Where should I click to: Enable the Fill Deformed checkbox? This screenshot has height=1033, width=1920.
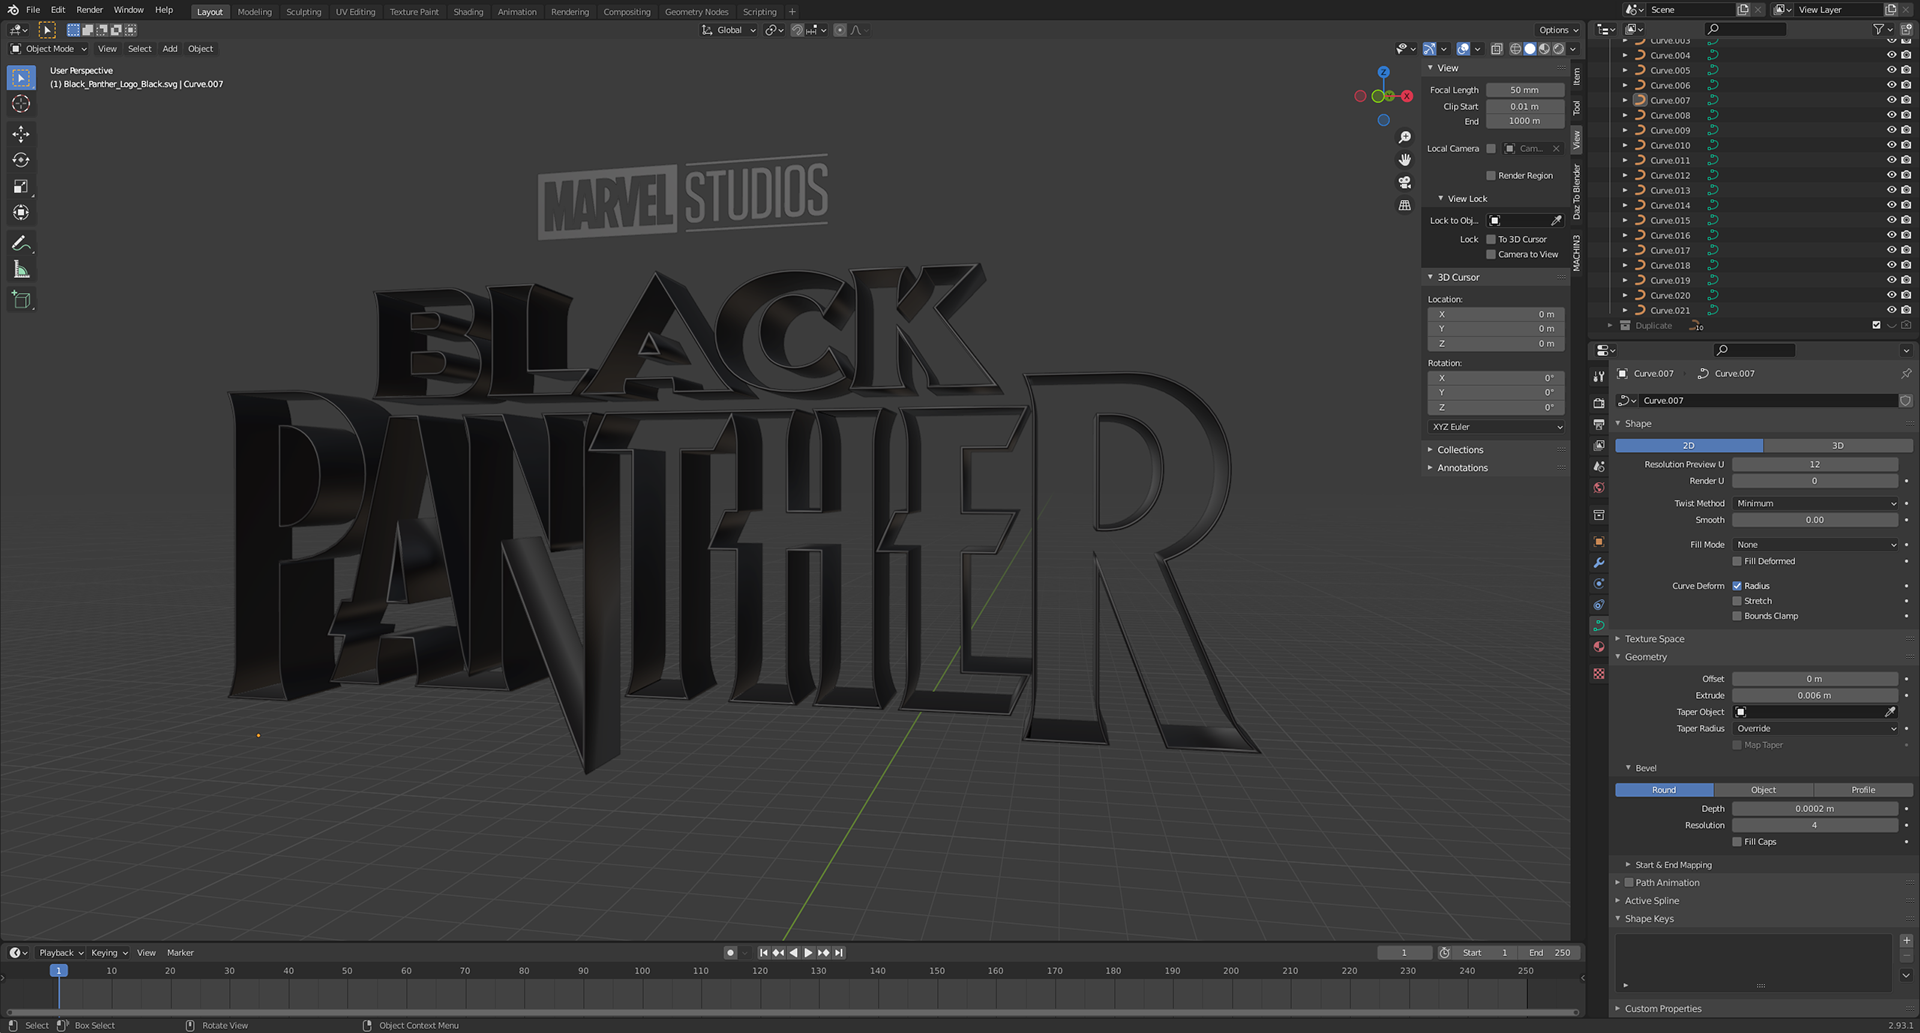1737,562
